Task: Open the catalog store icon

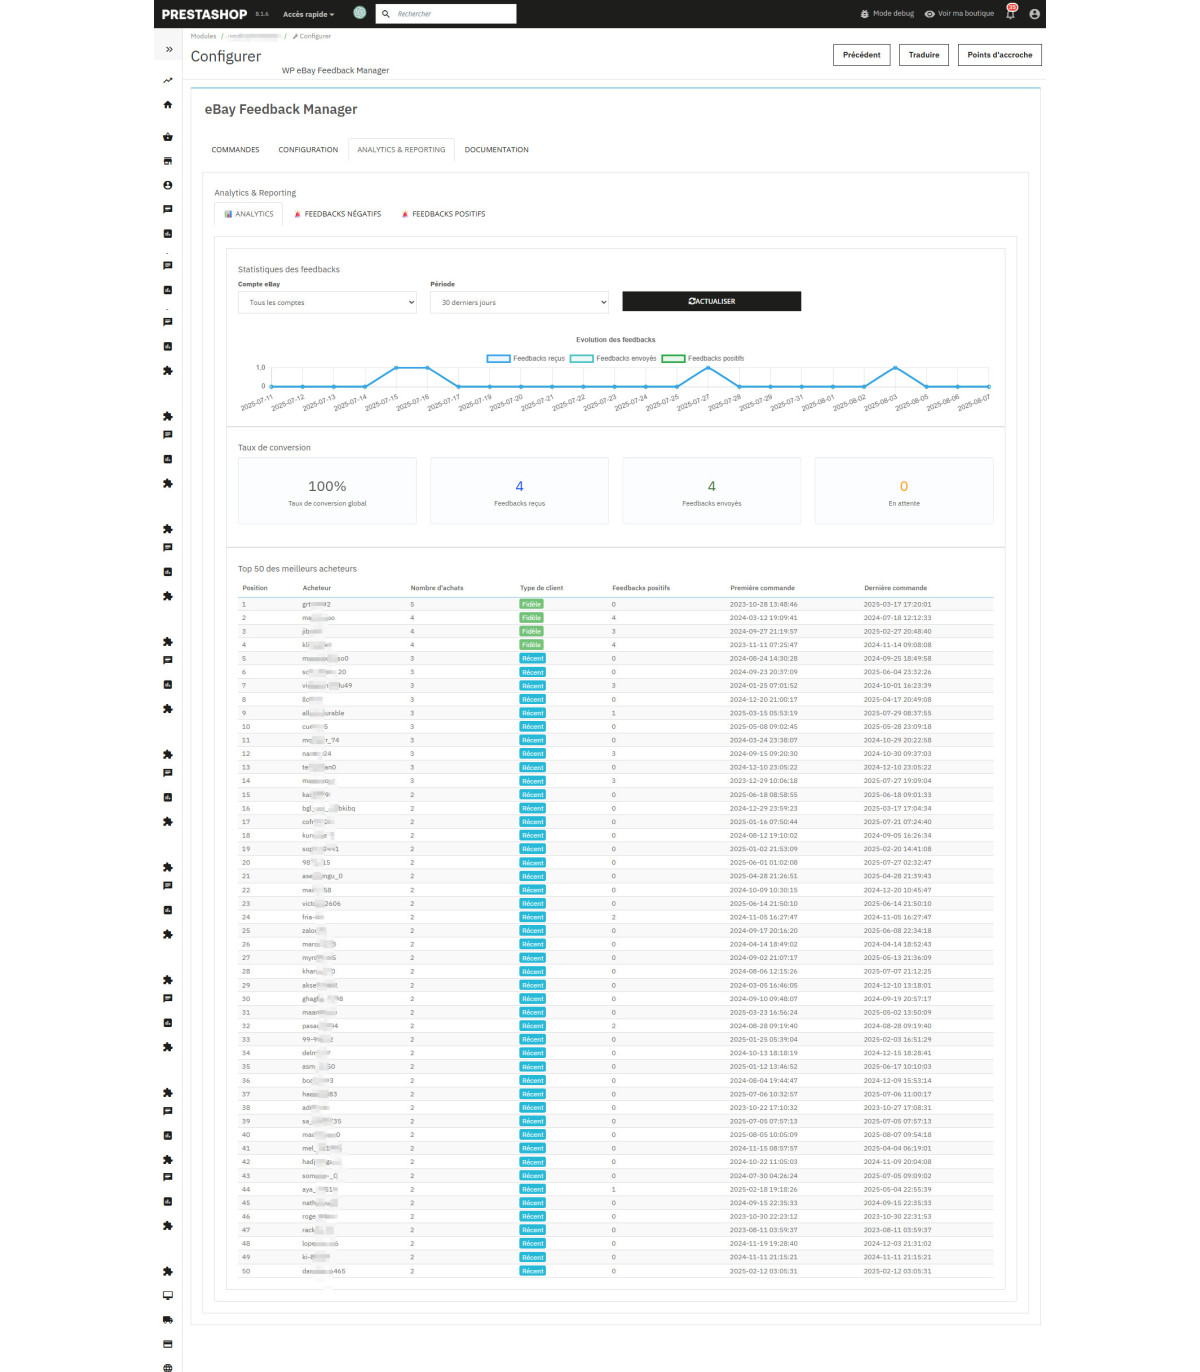Action: [168, 161]
